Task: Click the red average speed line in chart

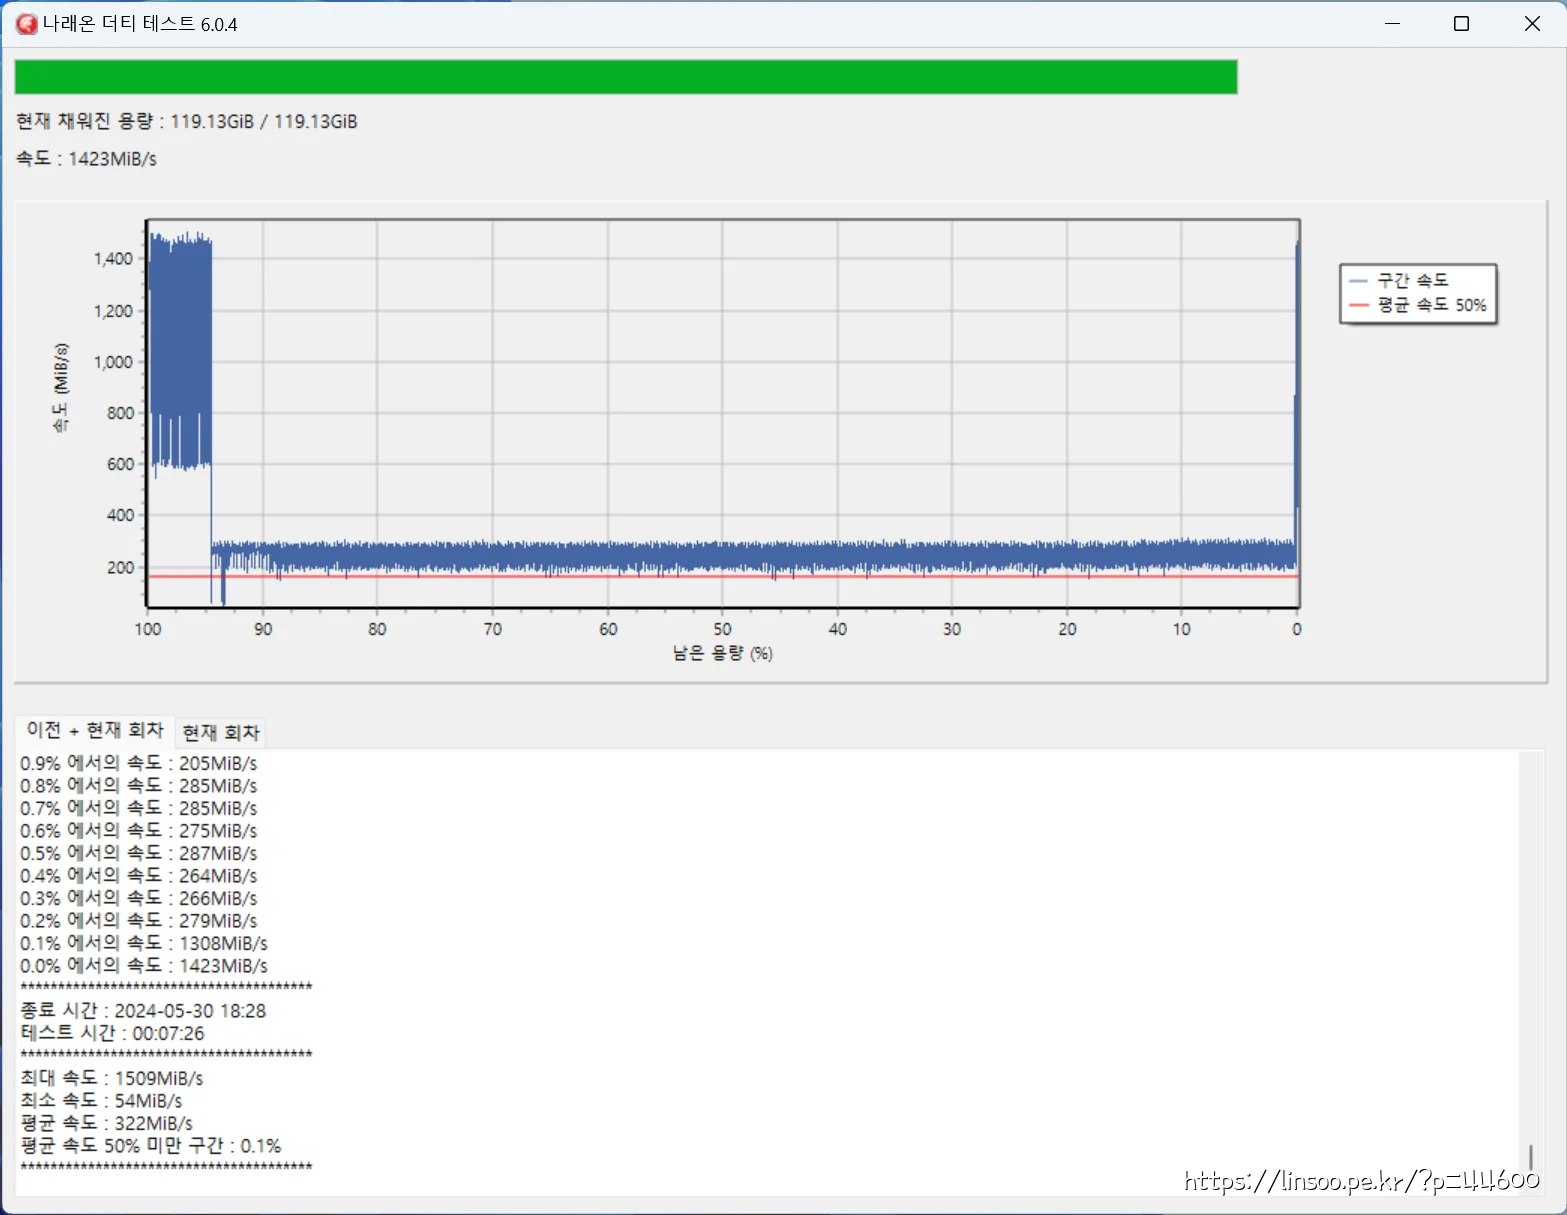Action: click(722, 576)
